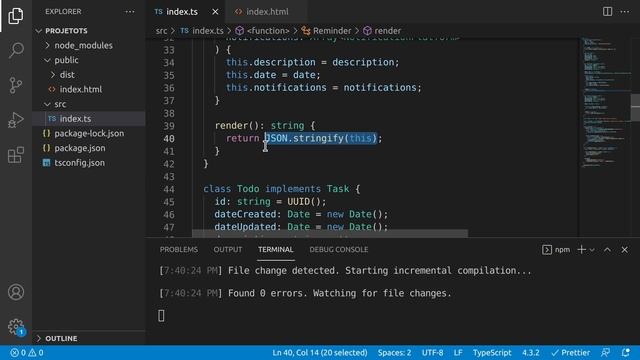Screen dimensions: 640x360
Task: Open the notifications bell in status bar
Action: click(x=625, y=353)
